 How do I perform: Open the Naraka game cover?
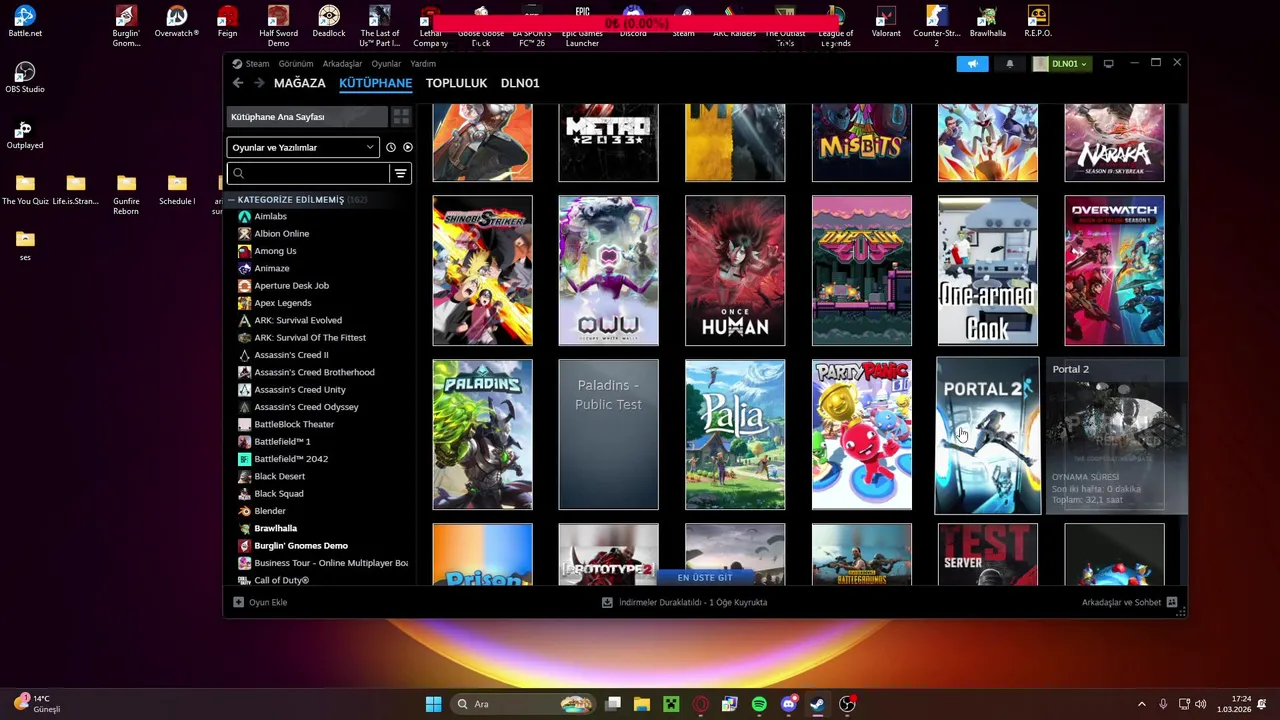(1114, 142)
